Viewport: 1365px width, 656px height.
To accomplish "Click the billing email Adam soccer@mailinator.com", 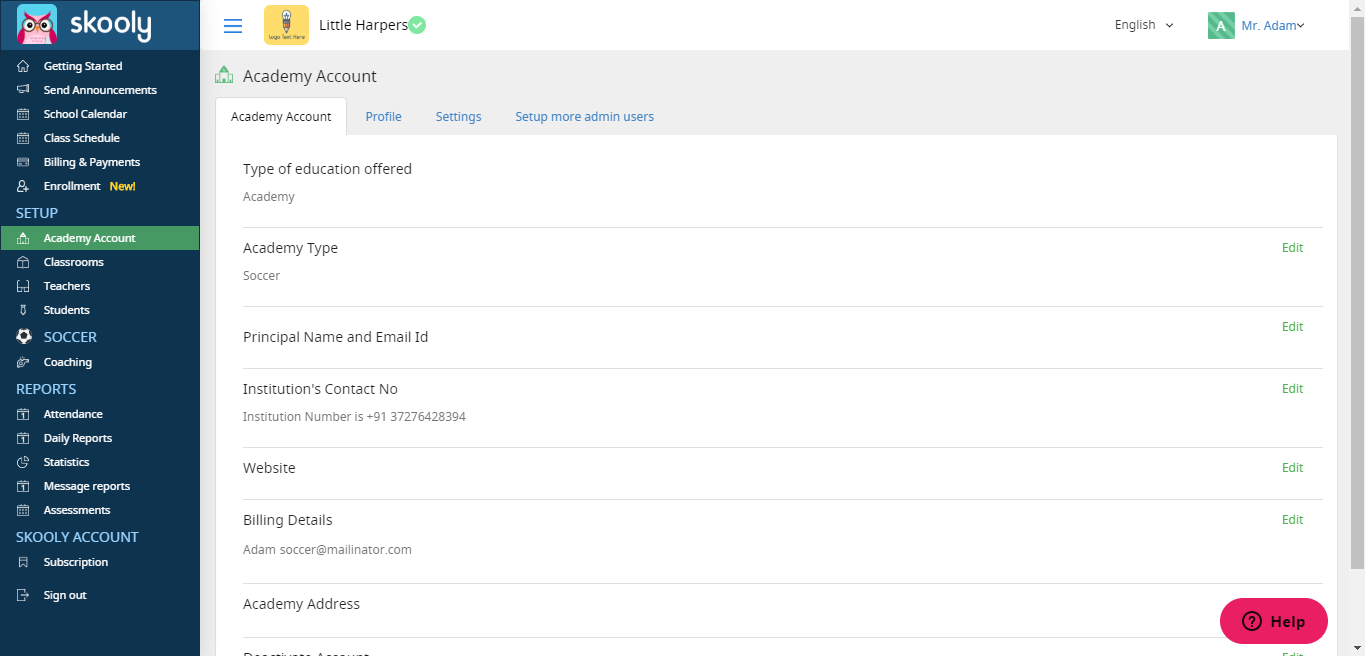I will coord(327,550).
